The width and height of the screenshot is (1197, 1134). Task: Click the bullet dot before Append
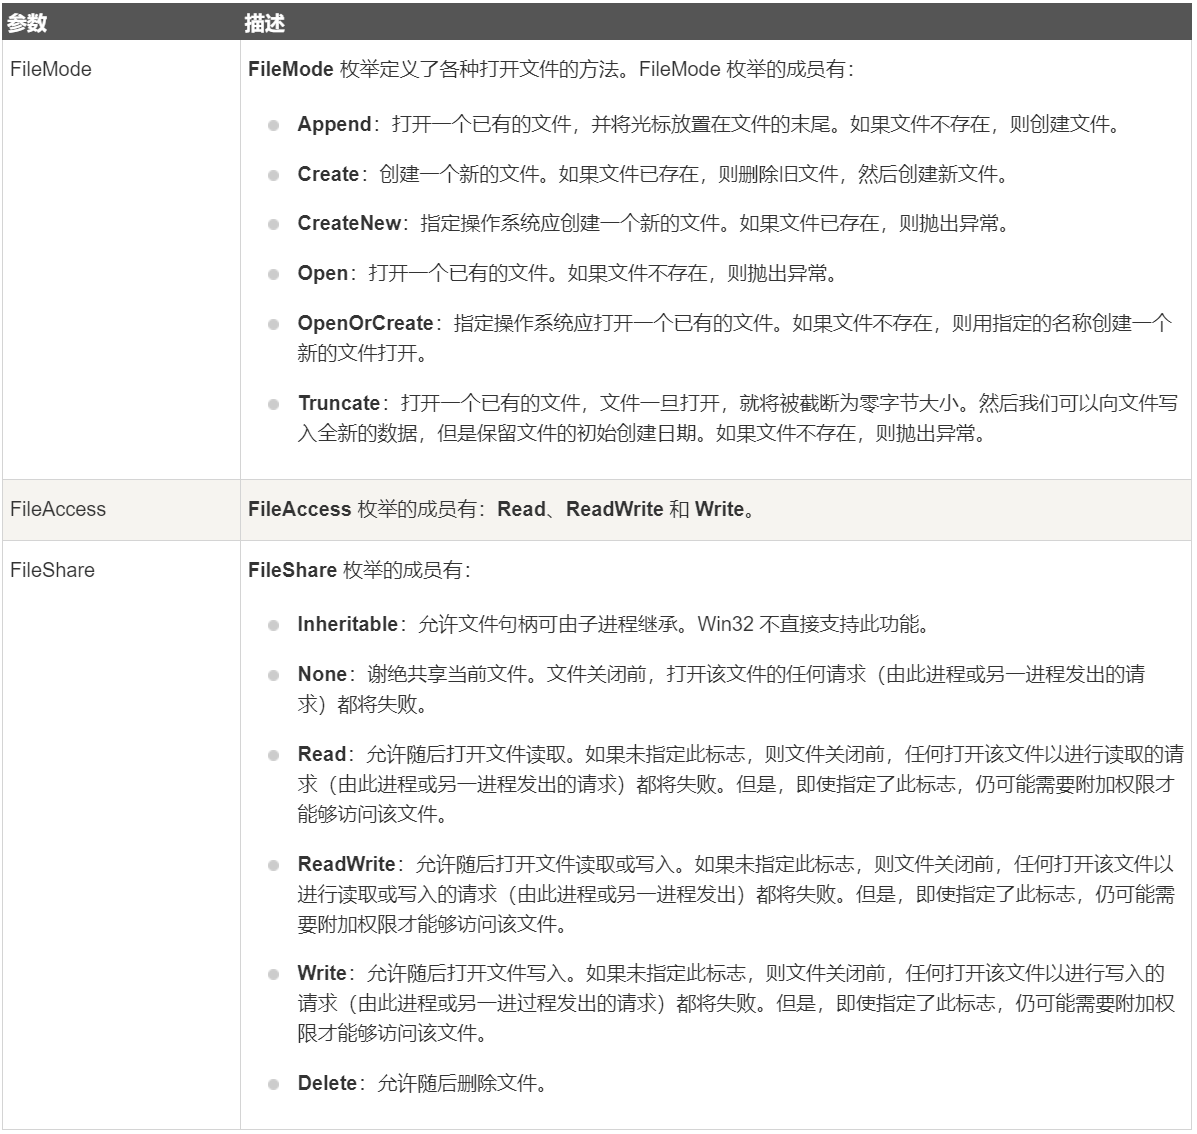[273, 126]
